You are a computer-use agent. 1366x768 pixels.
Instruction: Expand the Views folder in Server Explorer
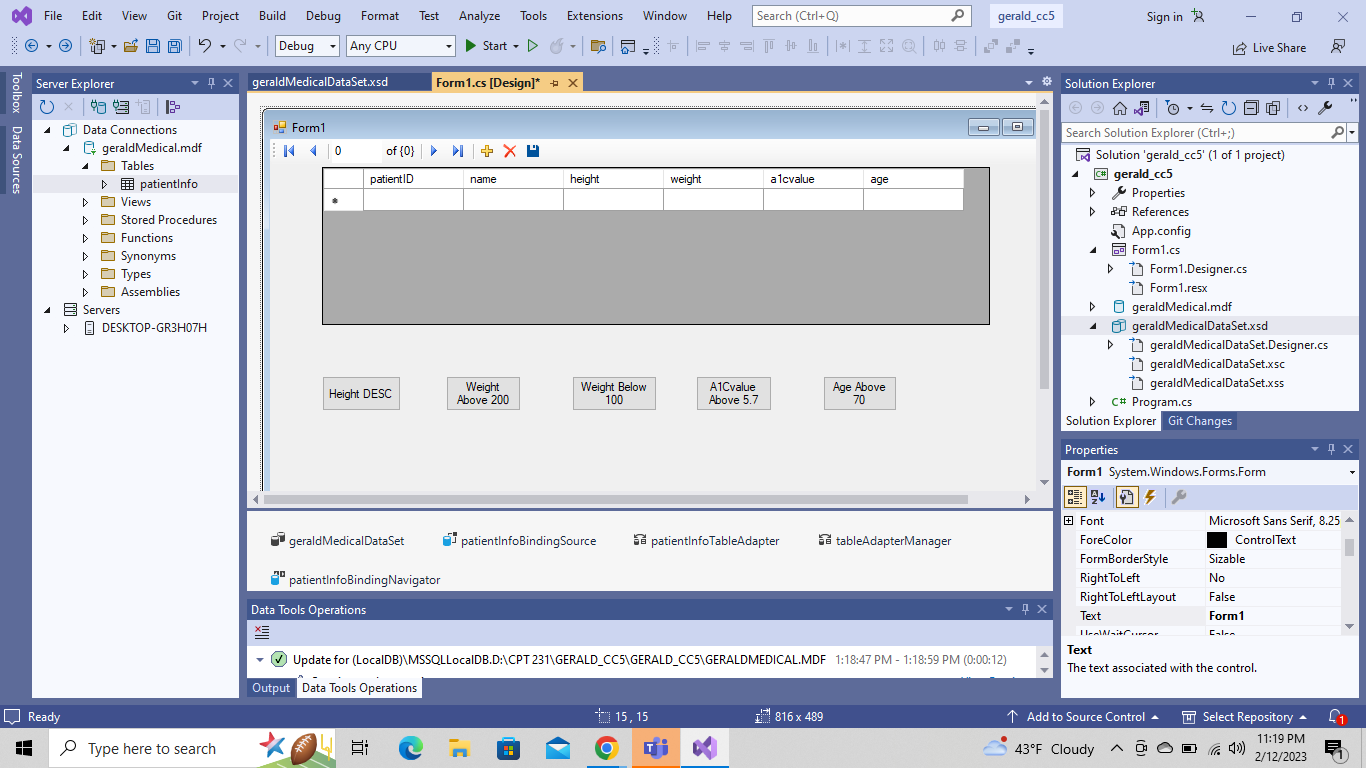(85, 201)
